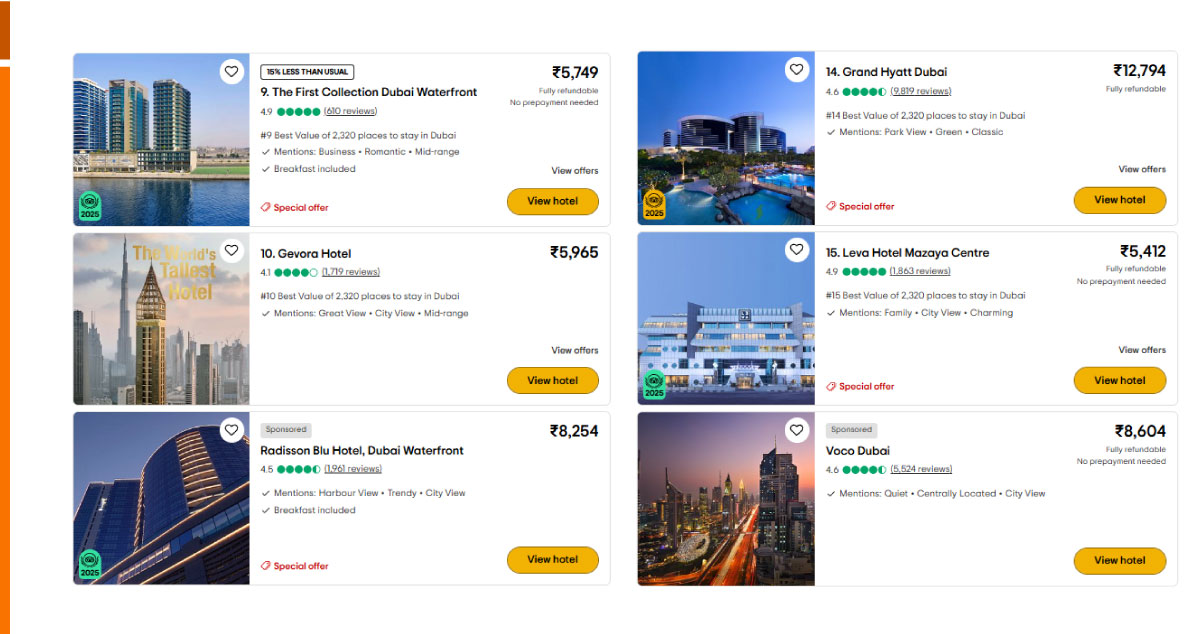Open the Voco Dubai skyline thumbnail
This screenshot has height=634, width=1202.
point(725,498)
